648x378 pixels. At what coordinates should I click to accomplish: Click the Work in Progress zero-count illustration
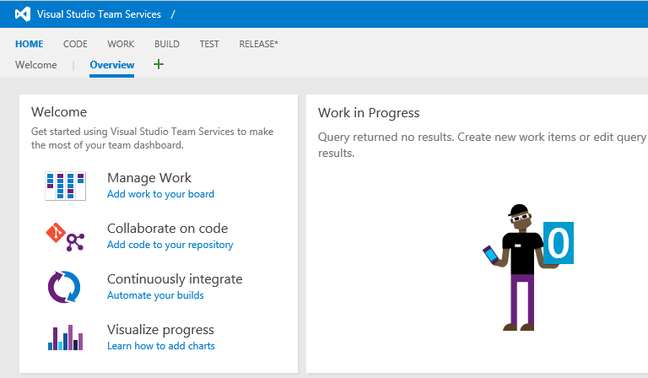(528, 267)
